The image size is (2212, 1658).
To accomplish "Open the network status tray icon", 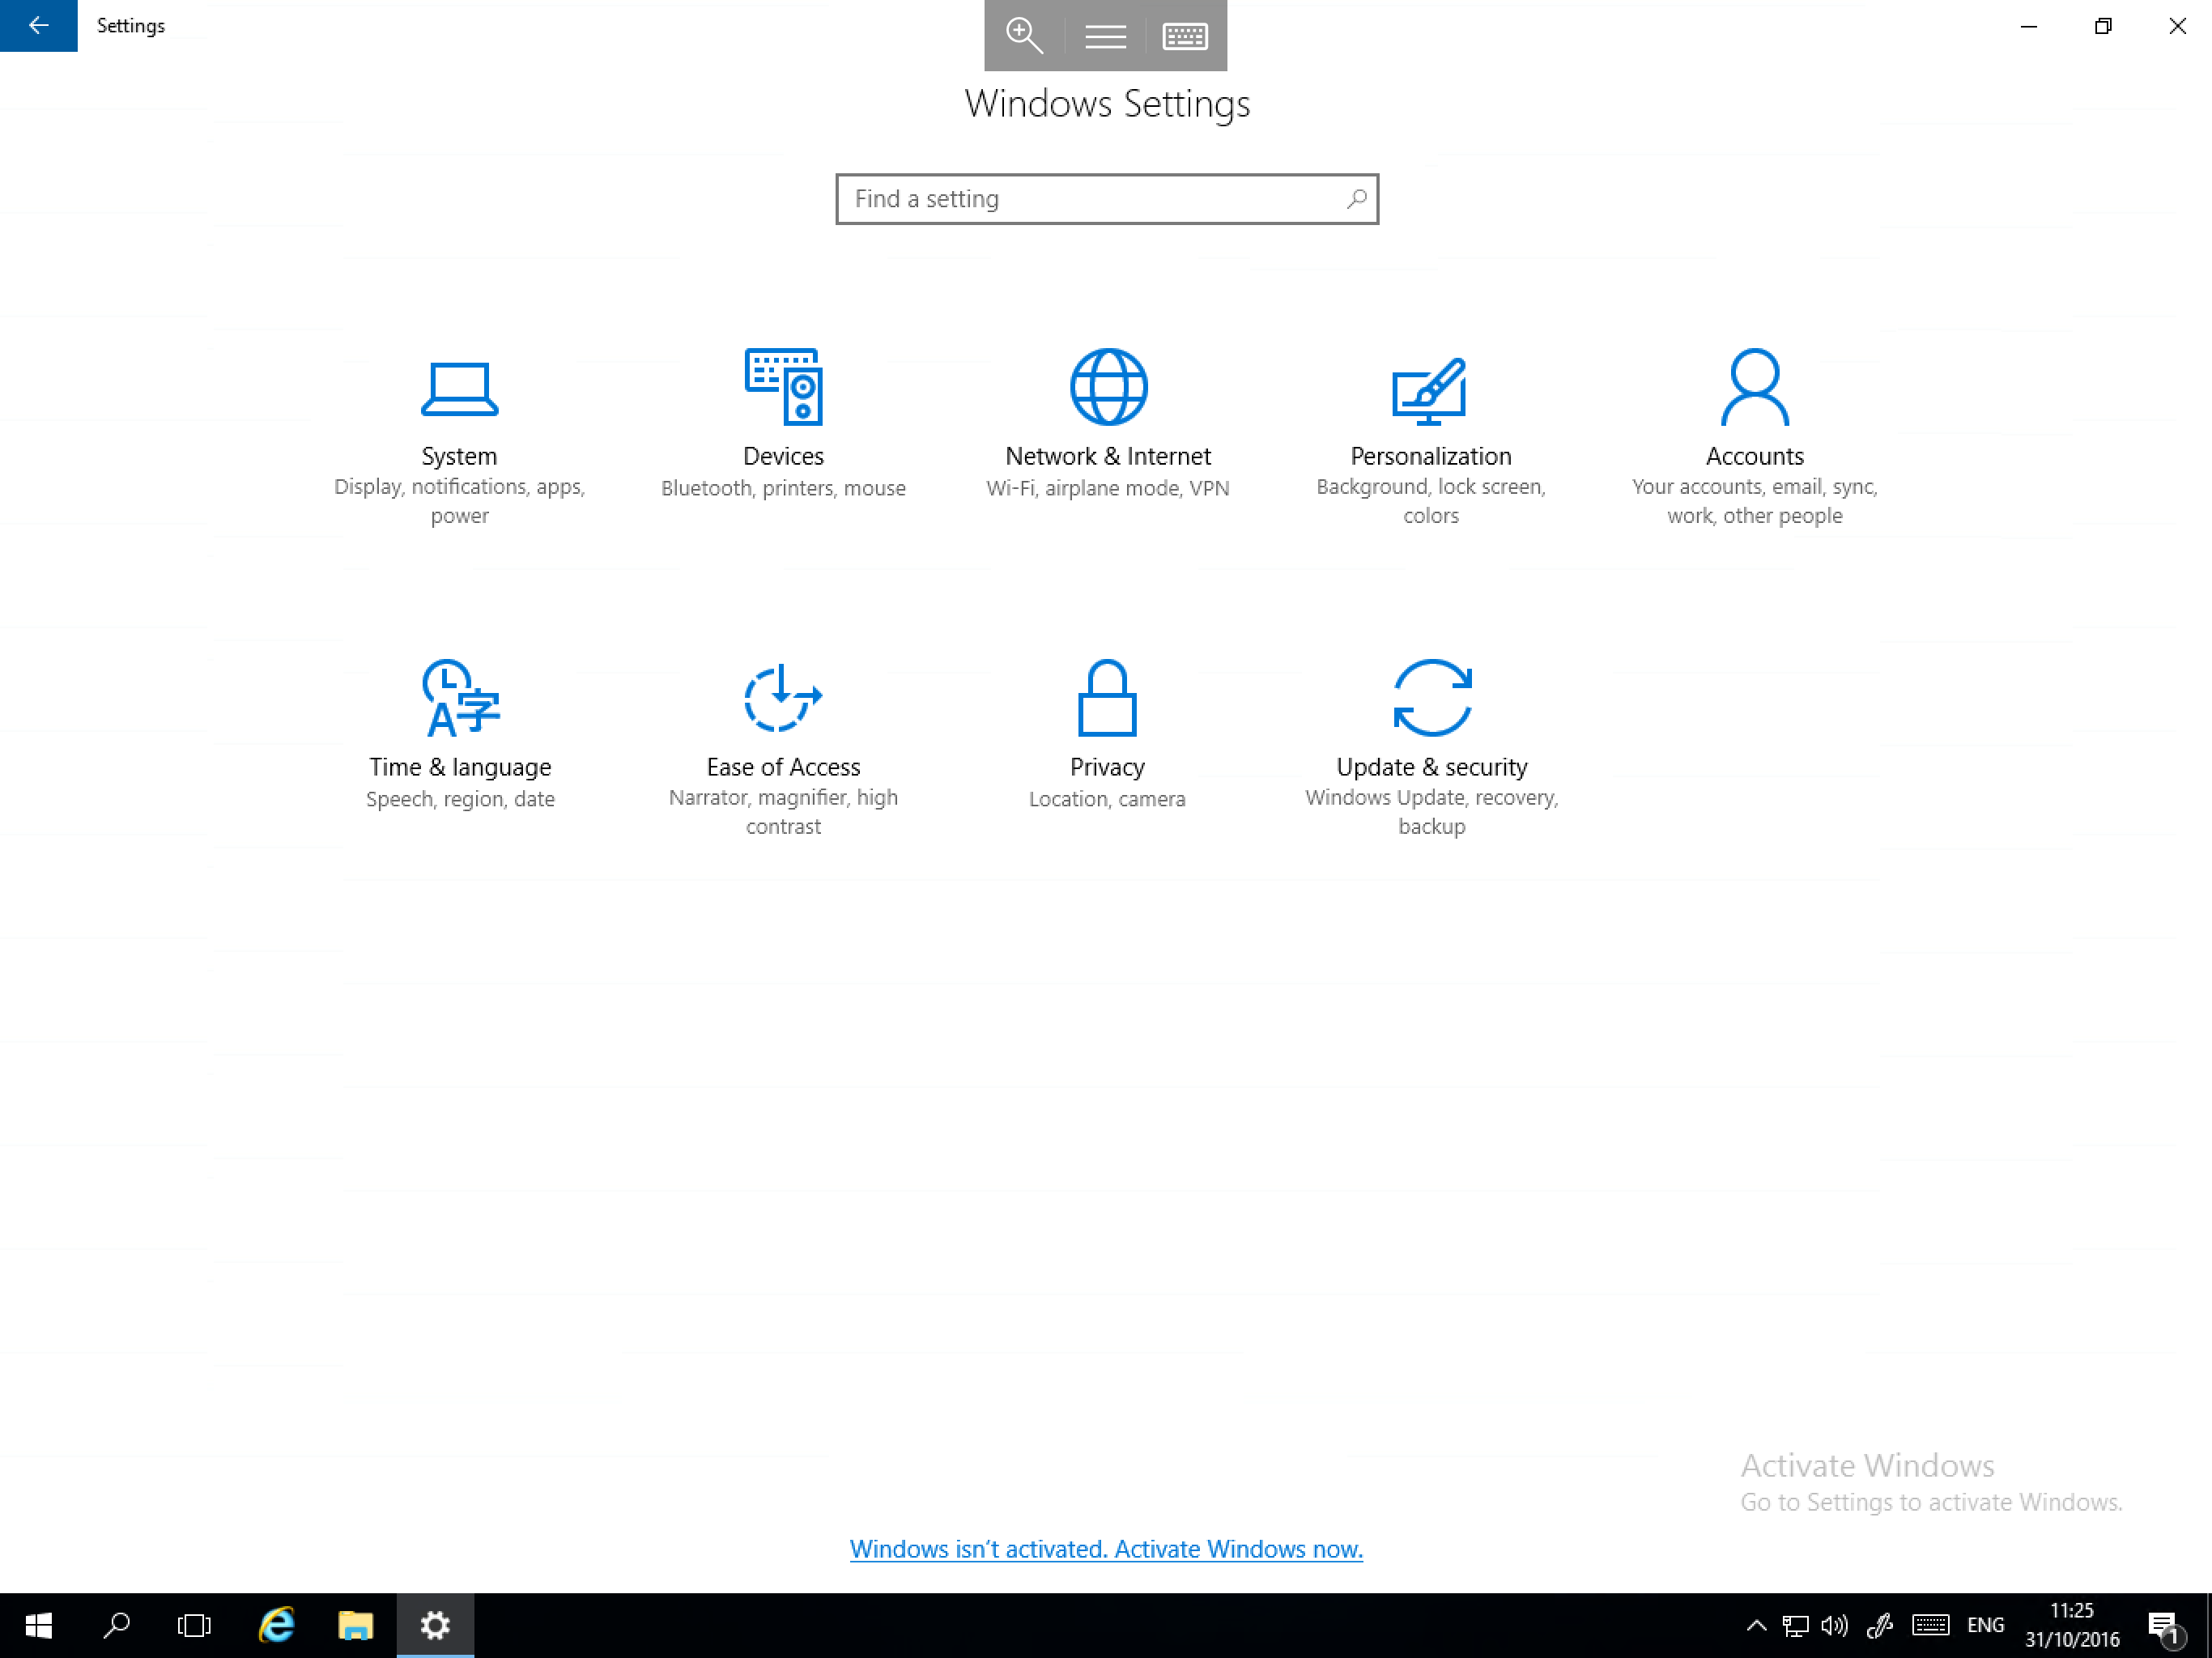I will pos(1795,1625).
